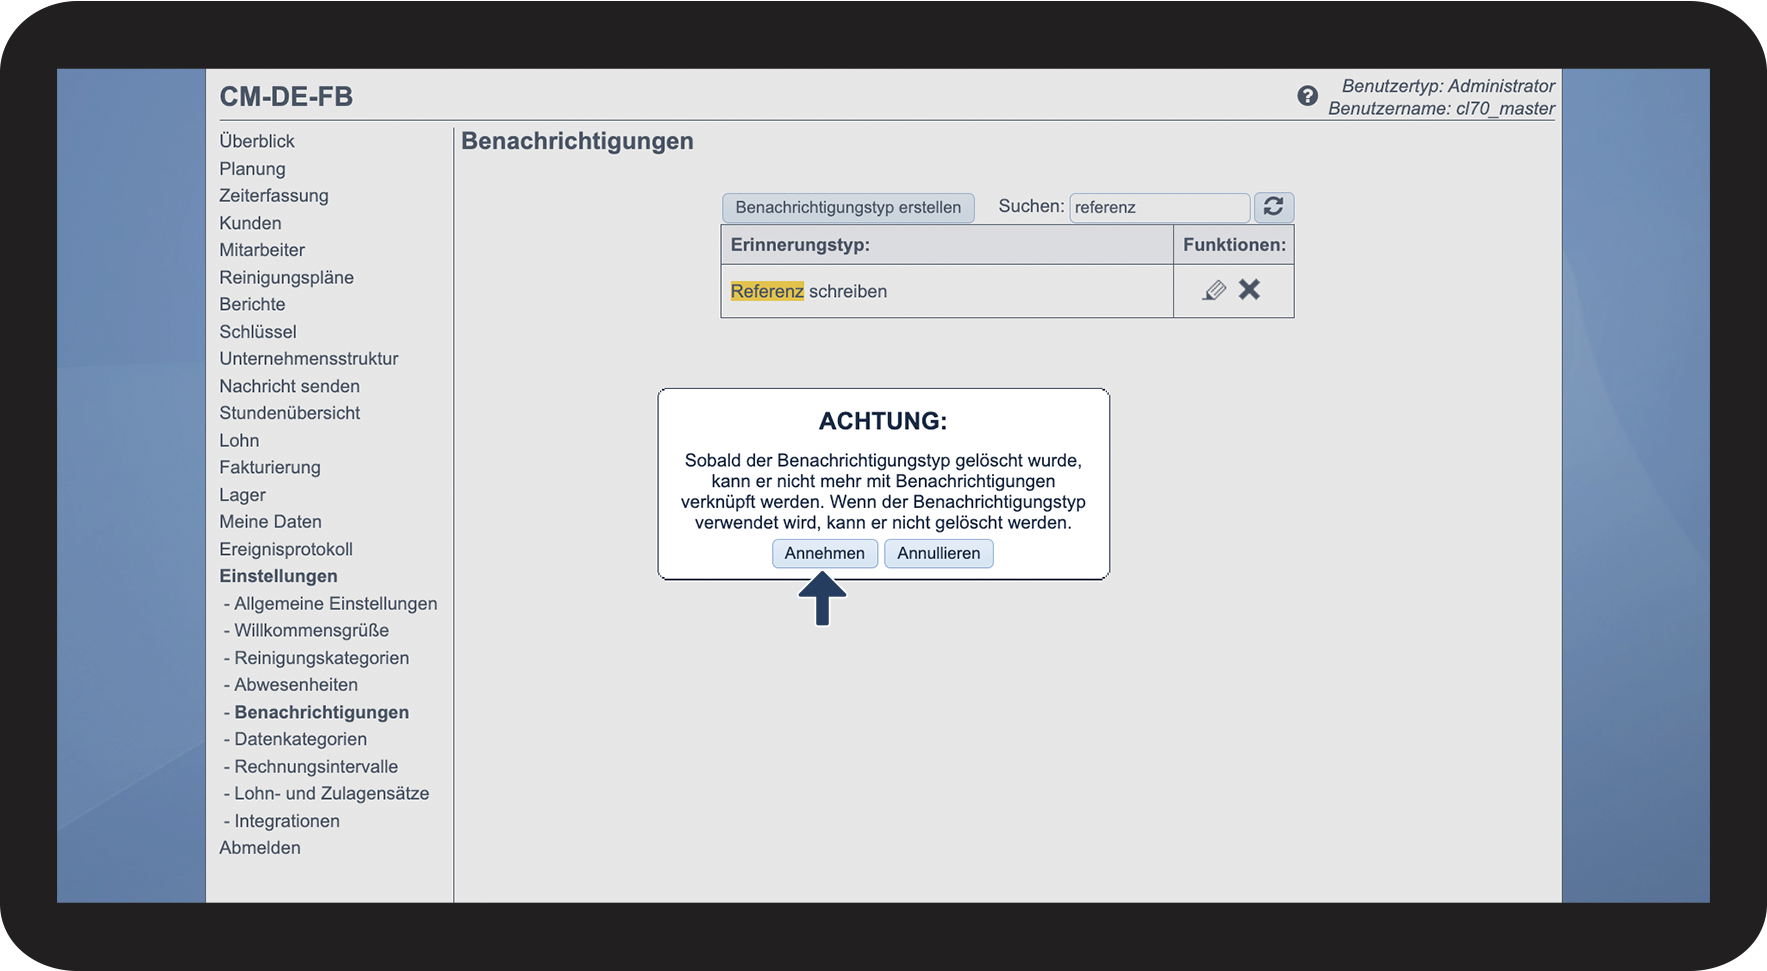Select Nachricht senden
This screenshot has height=971, width=1767.
(x=289, y=386)
